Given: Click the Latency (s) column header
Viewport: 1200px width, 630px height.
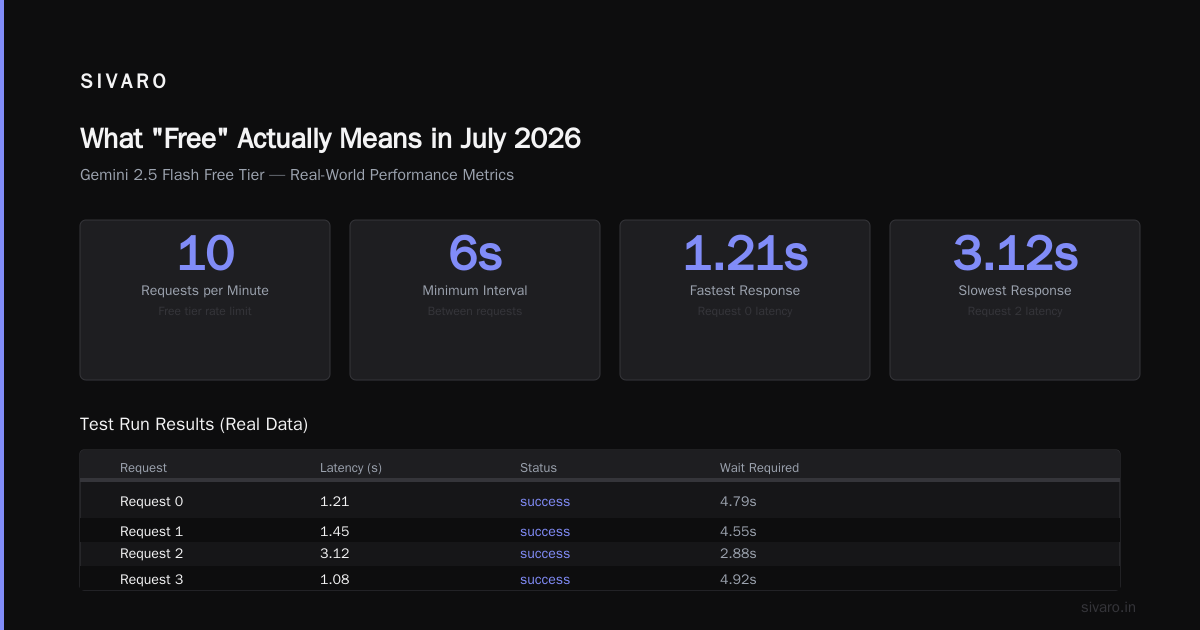Looking at the screenshot, I should pos(351,467).
